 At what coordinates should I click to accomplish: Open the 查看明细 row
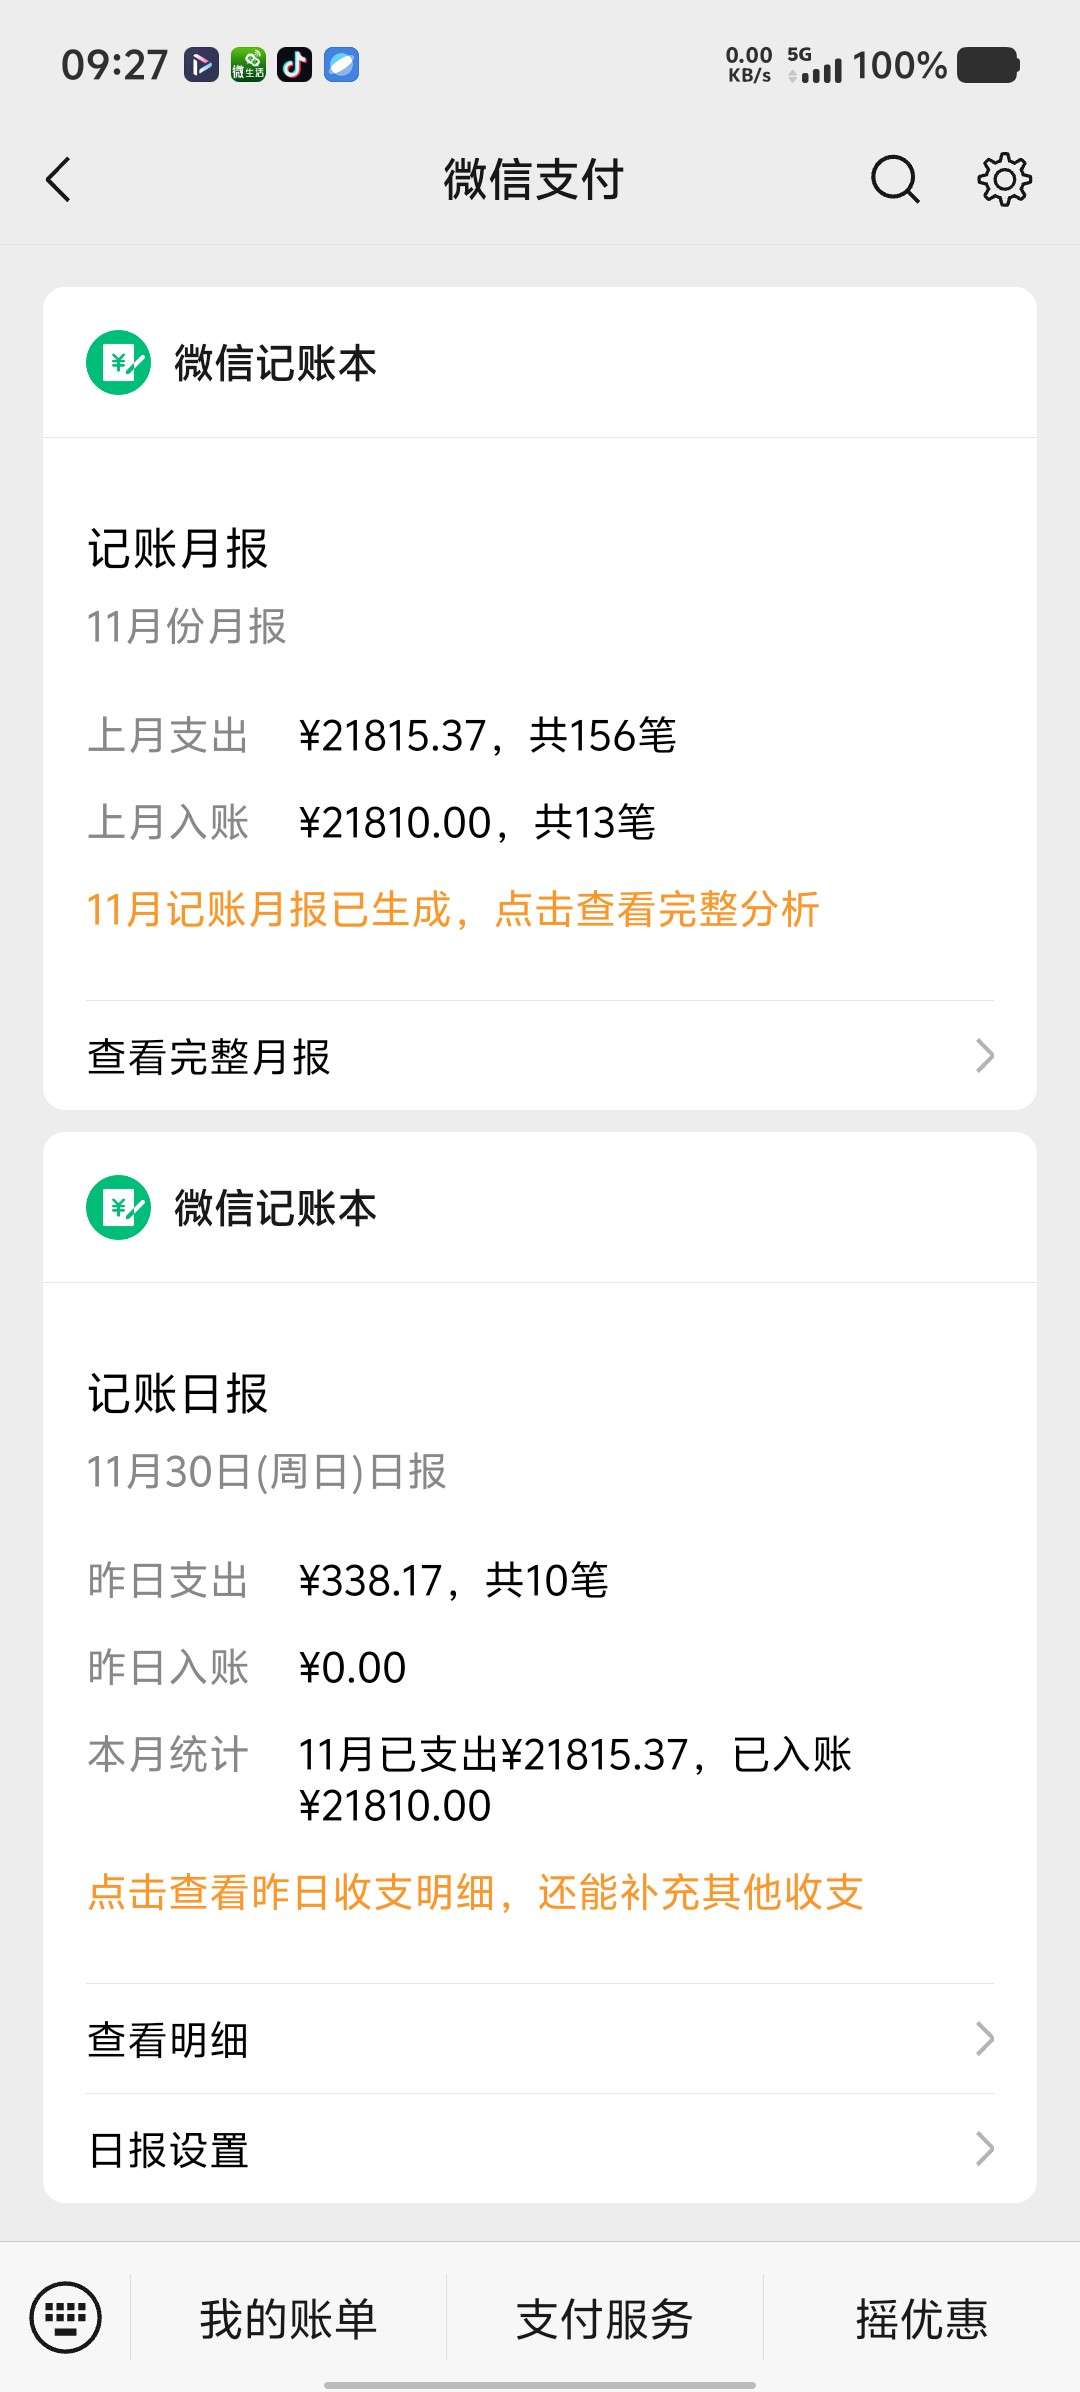point(168,2040)
